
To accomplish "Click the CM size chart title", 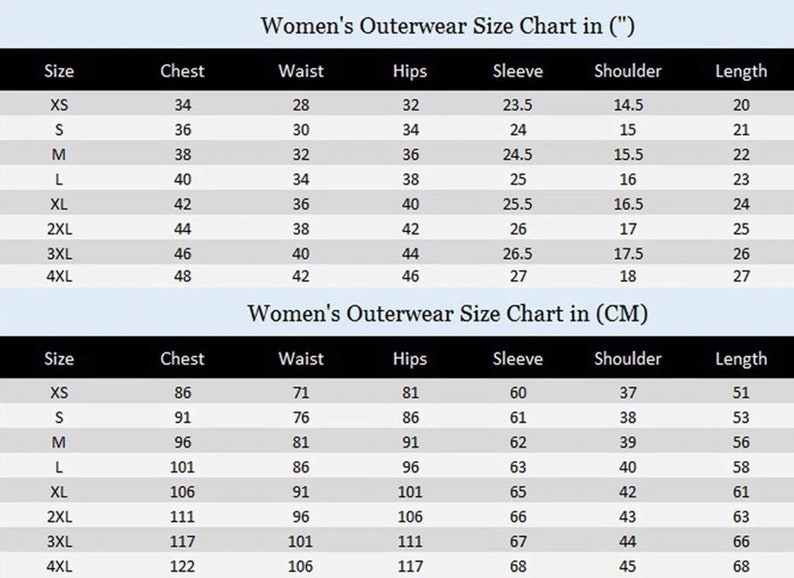I will tap(447, 314).
